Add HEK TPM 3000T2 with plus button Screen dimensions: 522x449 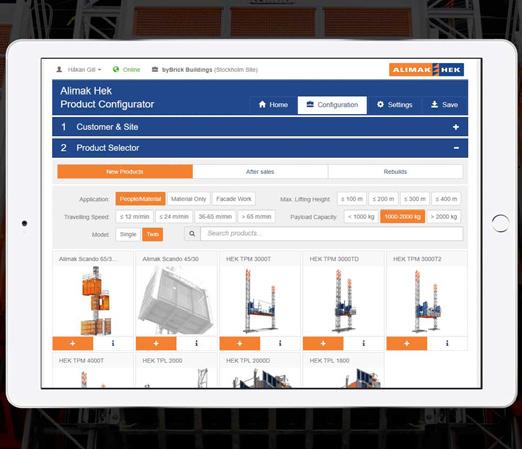click(x=407, y=343)
